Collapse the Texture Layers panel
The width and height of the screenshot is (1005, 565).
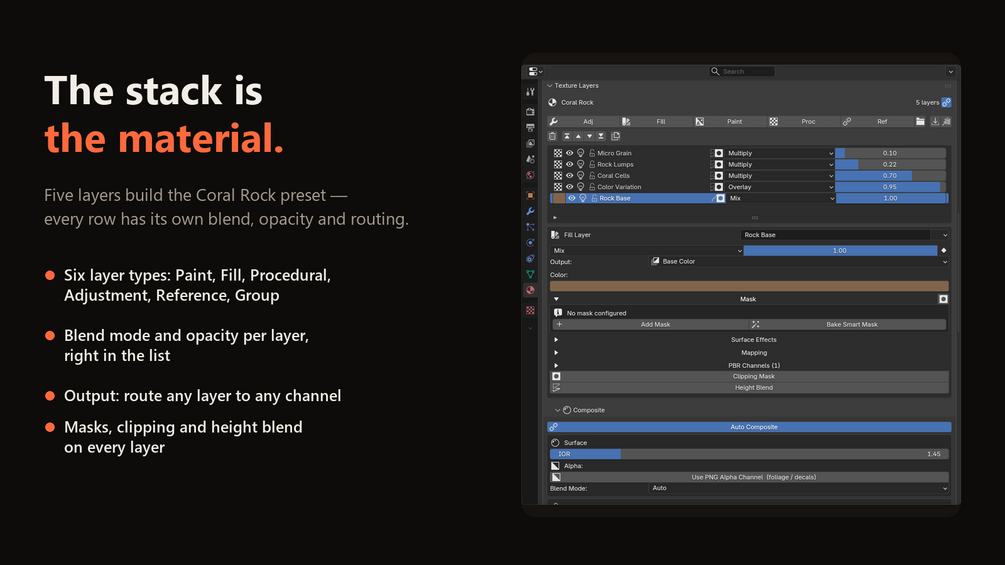click(x=549, y=85)
